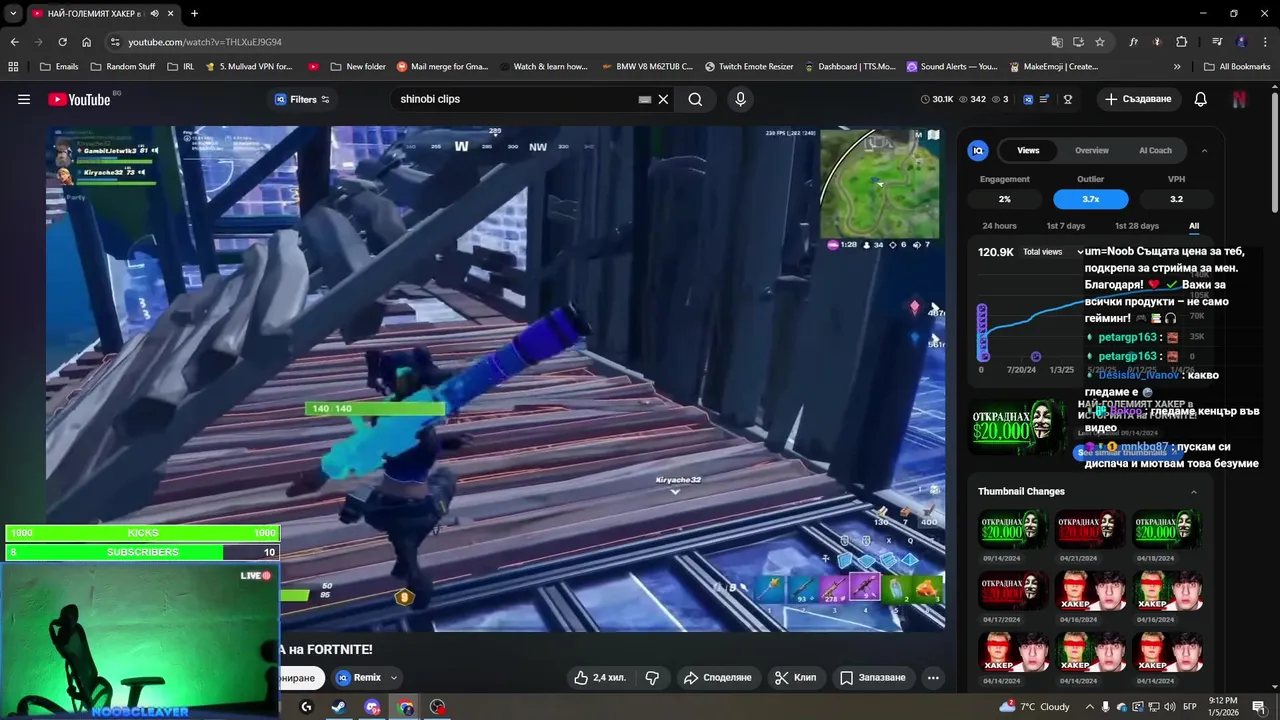Reload the page
Image resolution: width=1280 pixels, height=720 pixels.
point(62,42)
